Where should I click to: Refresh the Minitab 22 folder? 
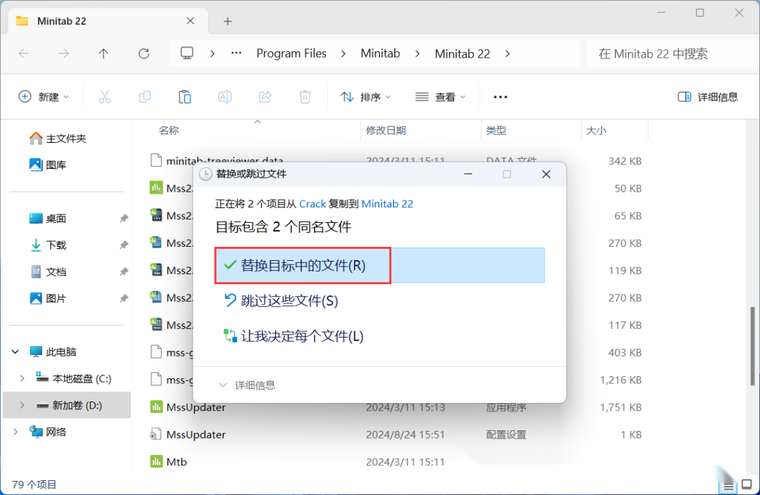pos(144,53)
